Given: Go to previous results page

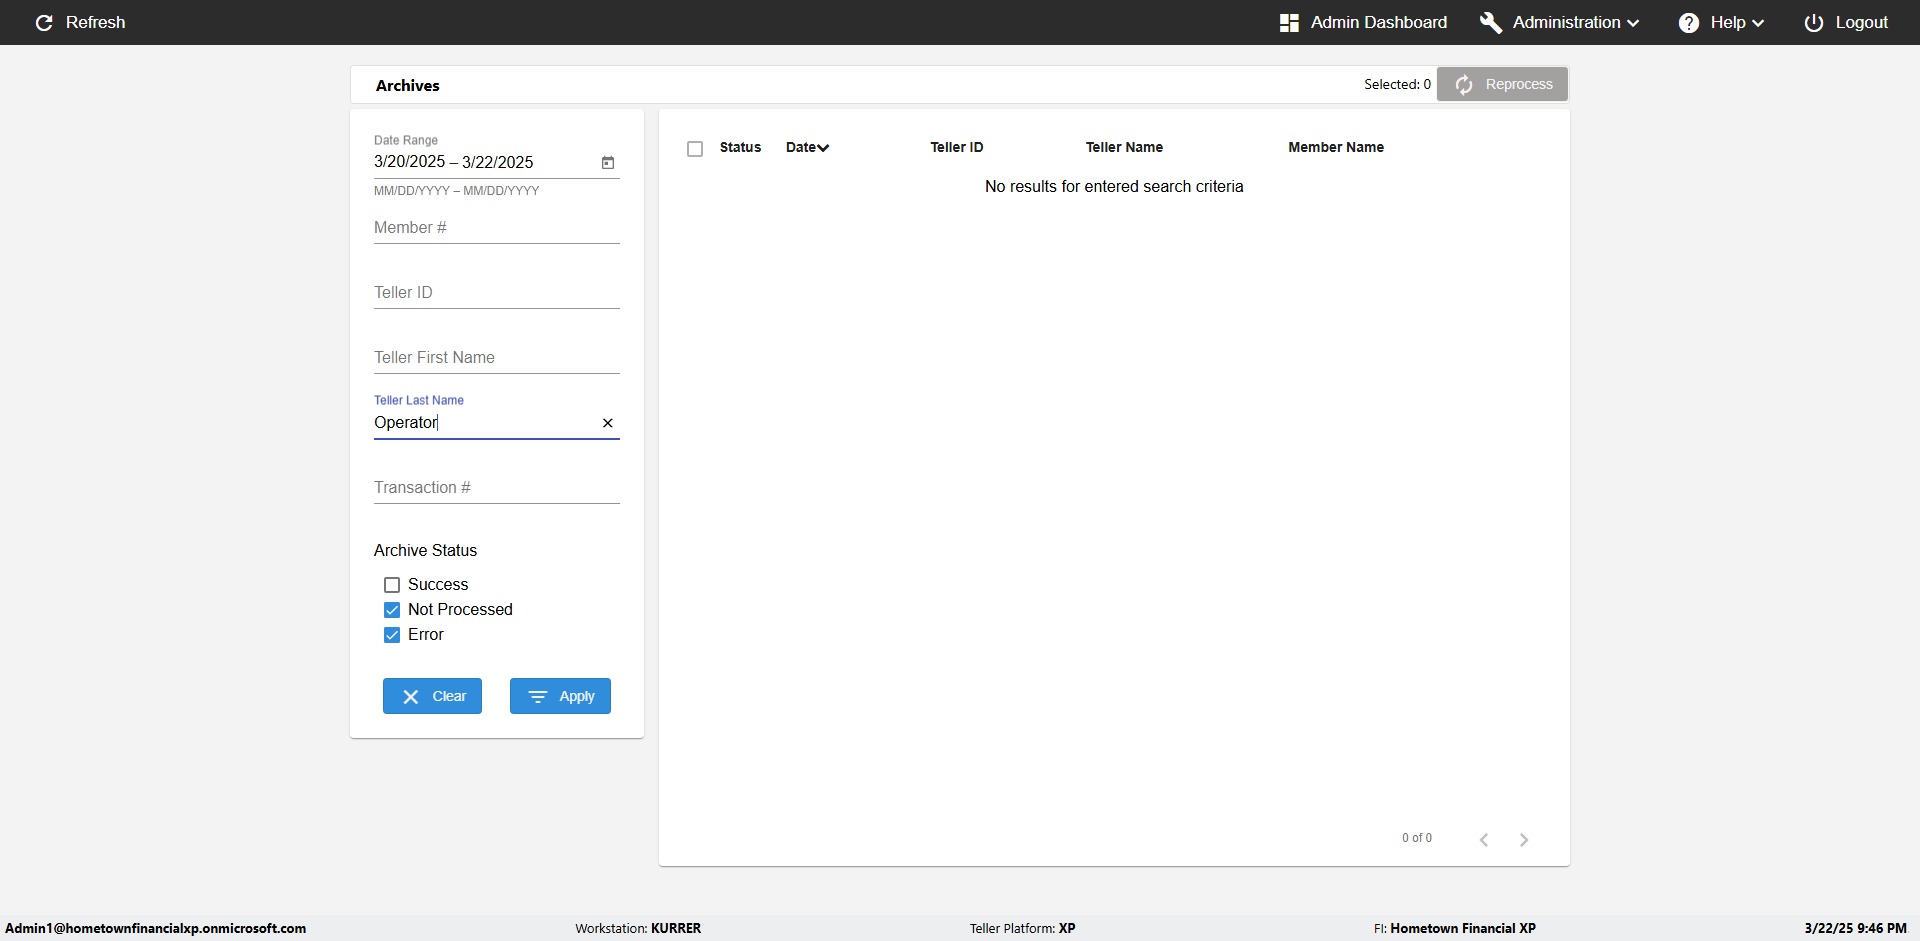Looking at the screenshot, I should [x=1484, y=839].
